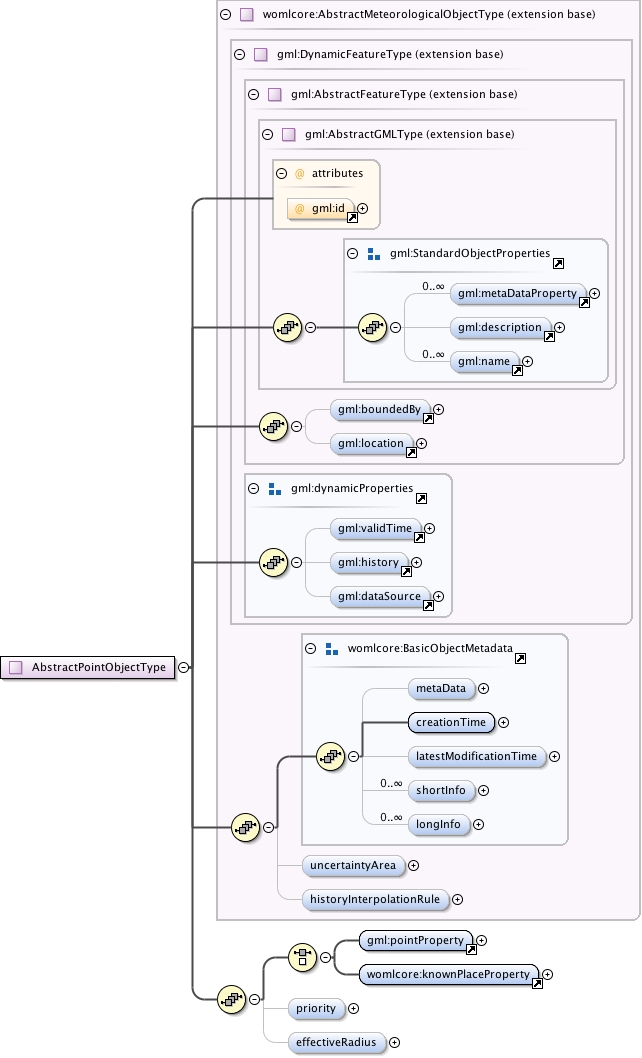This screenshot has height=1058, width=642.
Task: Collapse gml:DynamicFeatureType extension base
Action: pyautogui.click(x=240, y=55)
